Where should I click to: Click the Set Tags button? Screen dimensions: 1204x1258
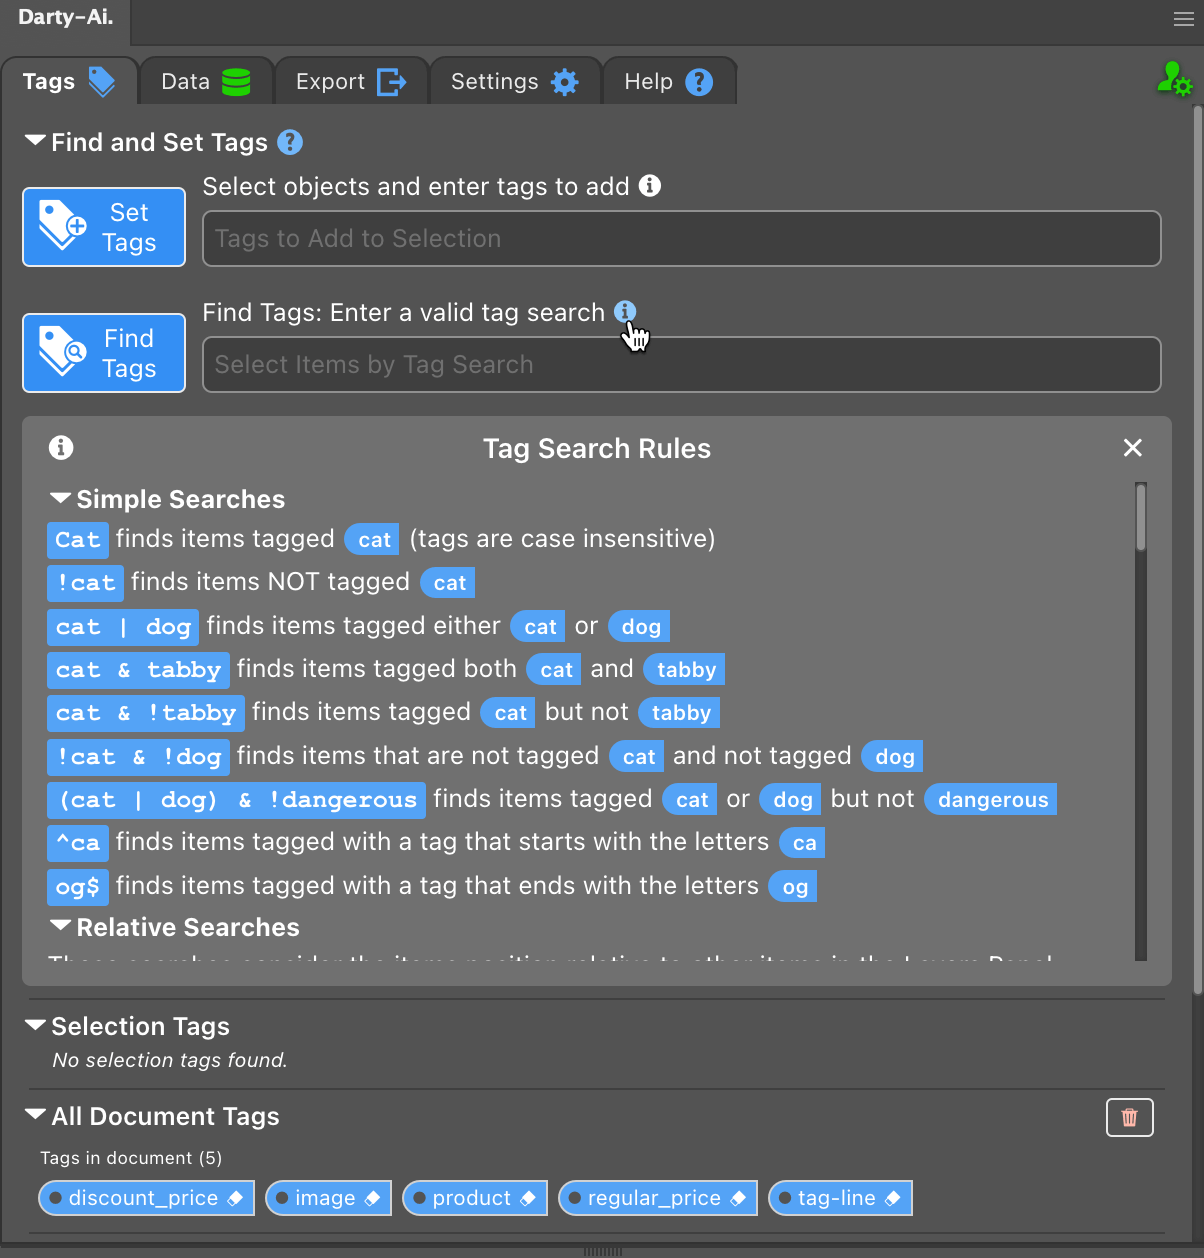pyautogui.click(x=104, y=227)
